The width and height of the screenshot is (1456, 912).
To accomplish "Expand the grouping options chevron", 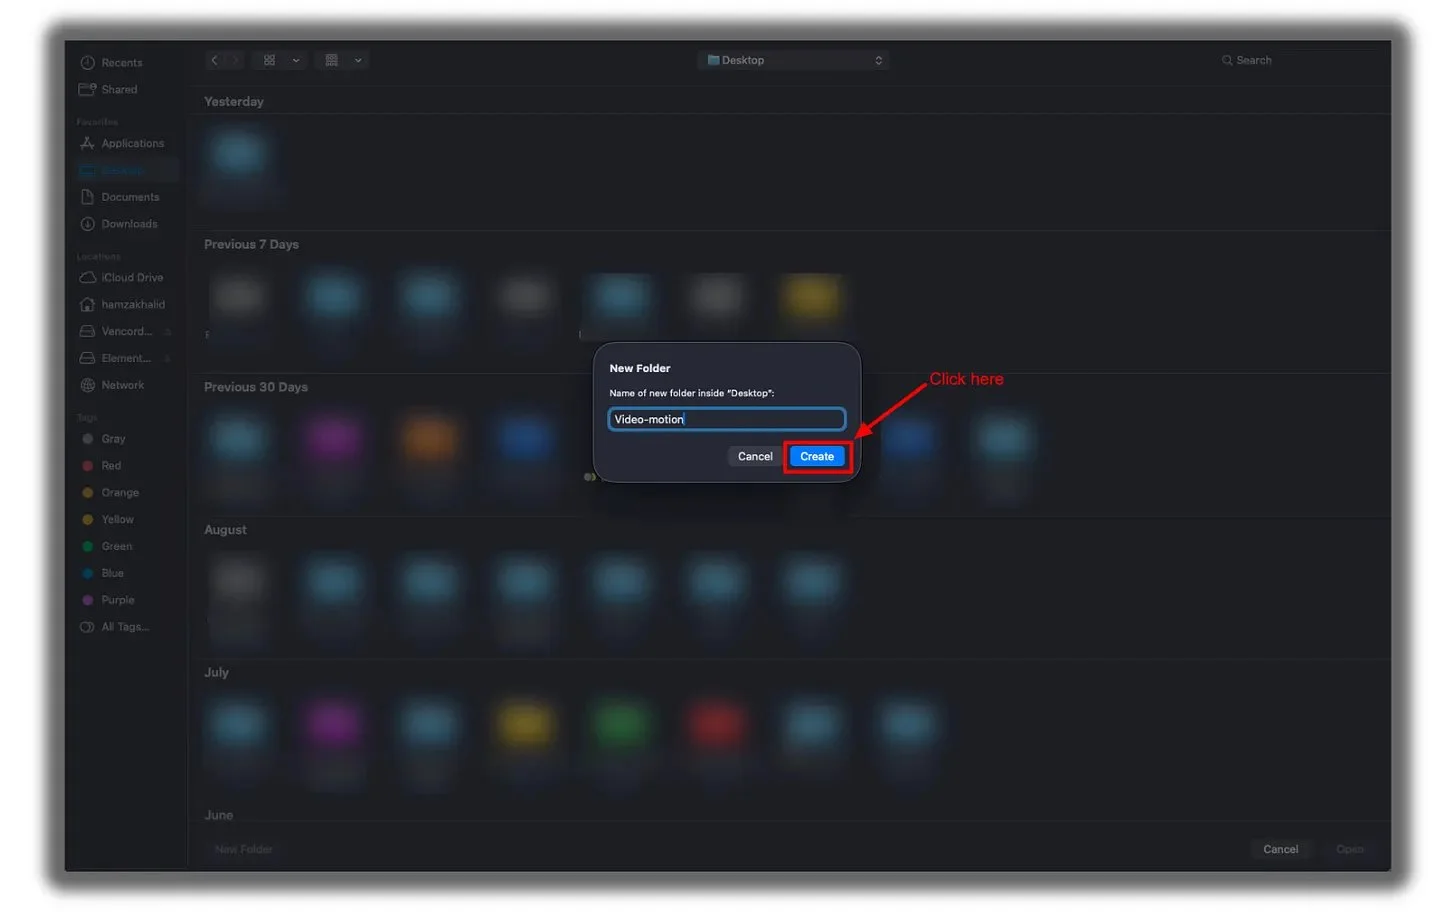I will [x=358, y=61].
